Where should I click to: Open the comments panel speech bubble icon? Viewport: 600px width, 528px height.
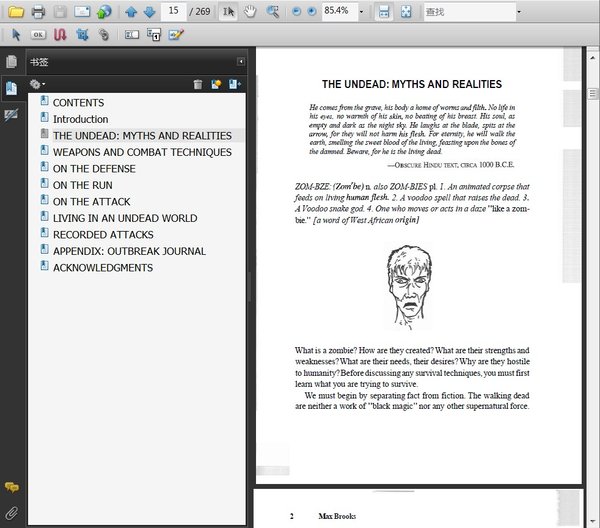[x=11, y=487]
